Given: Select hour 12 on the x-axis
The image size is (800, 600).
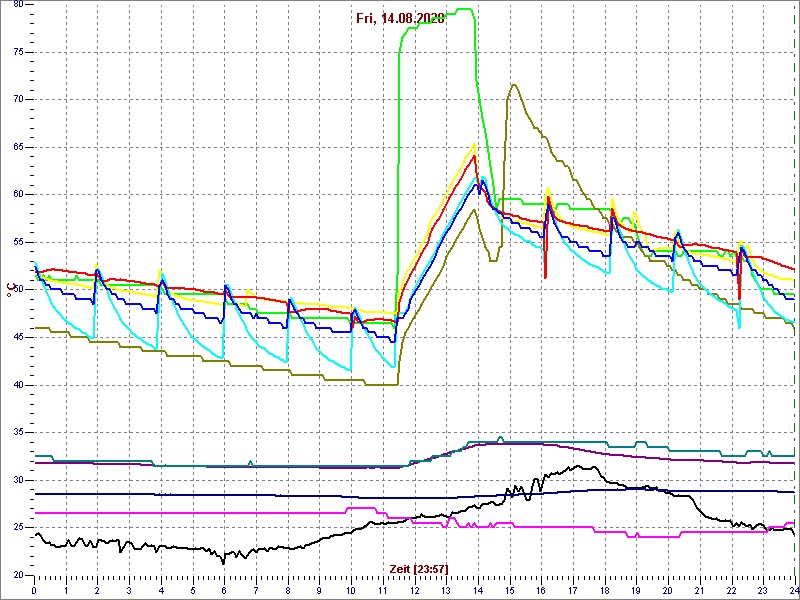Looking at the screenshot, I should 414,591.
